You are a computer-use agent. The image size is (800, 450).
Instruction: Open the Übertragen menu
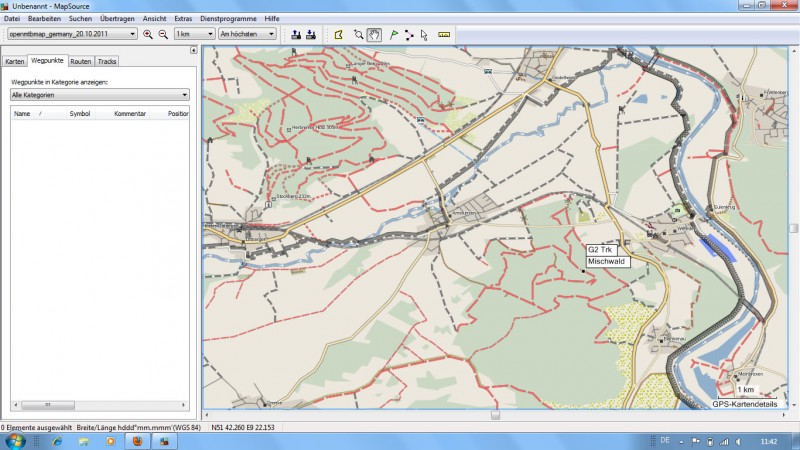pos(117,19)
